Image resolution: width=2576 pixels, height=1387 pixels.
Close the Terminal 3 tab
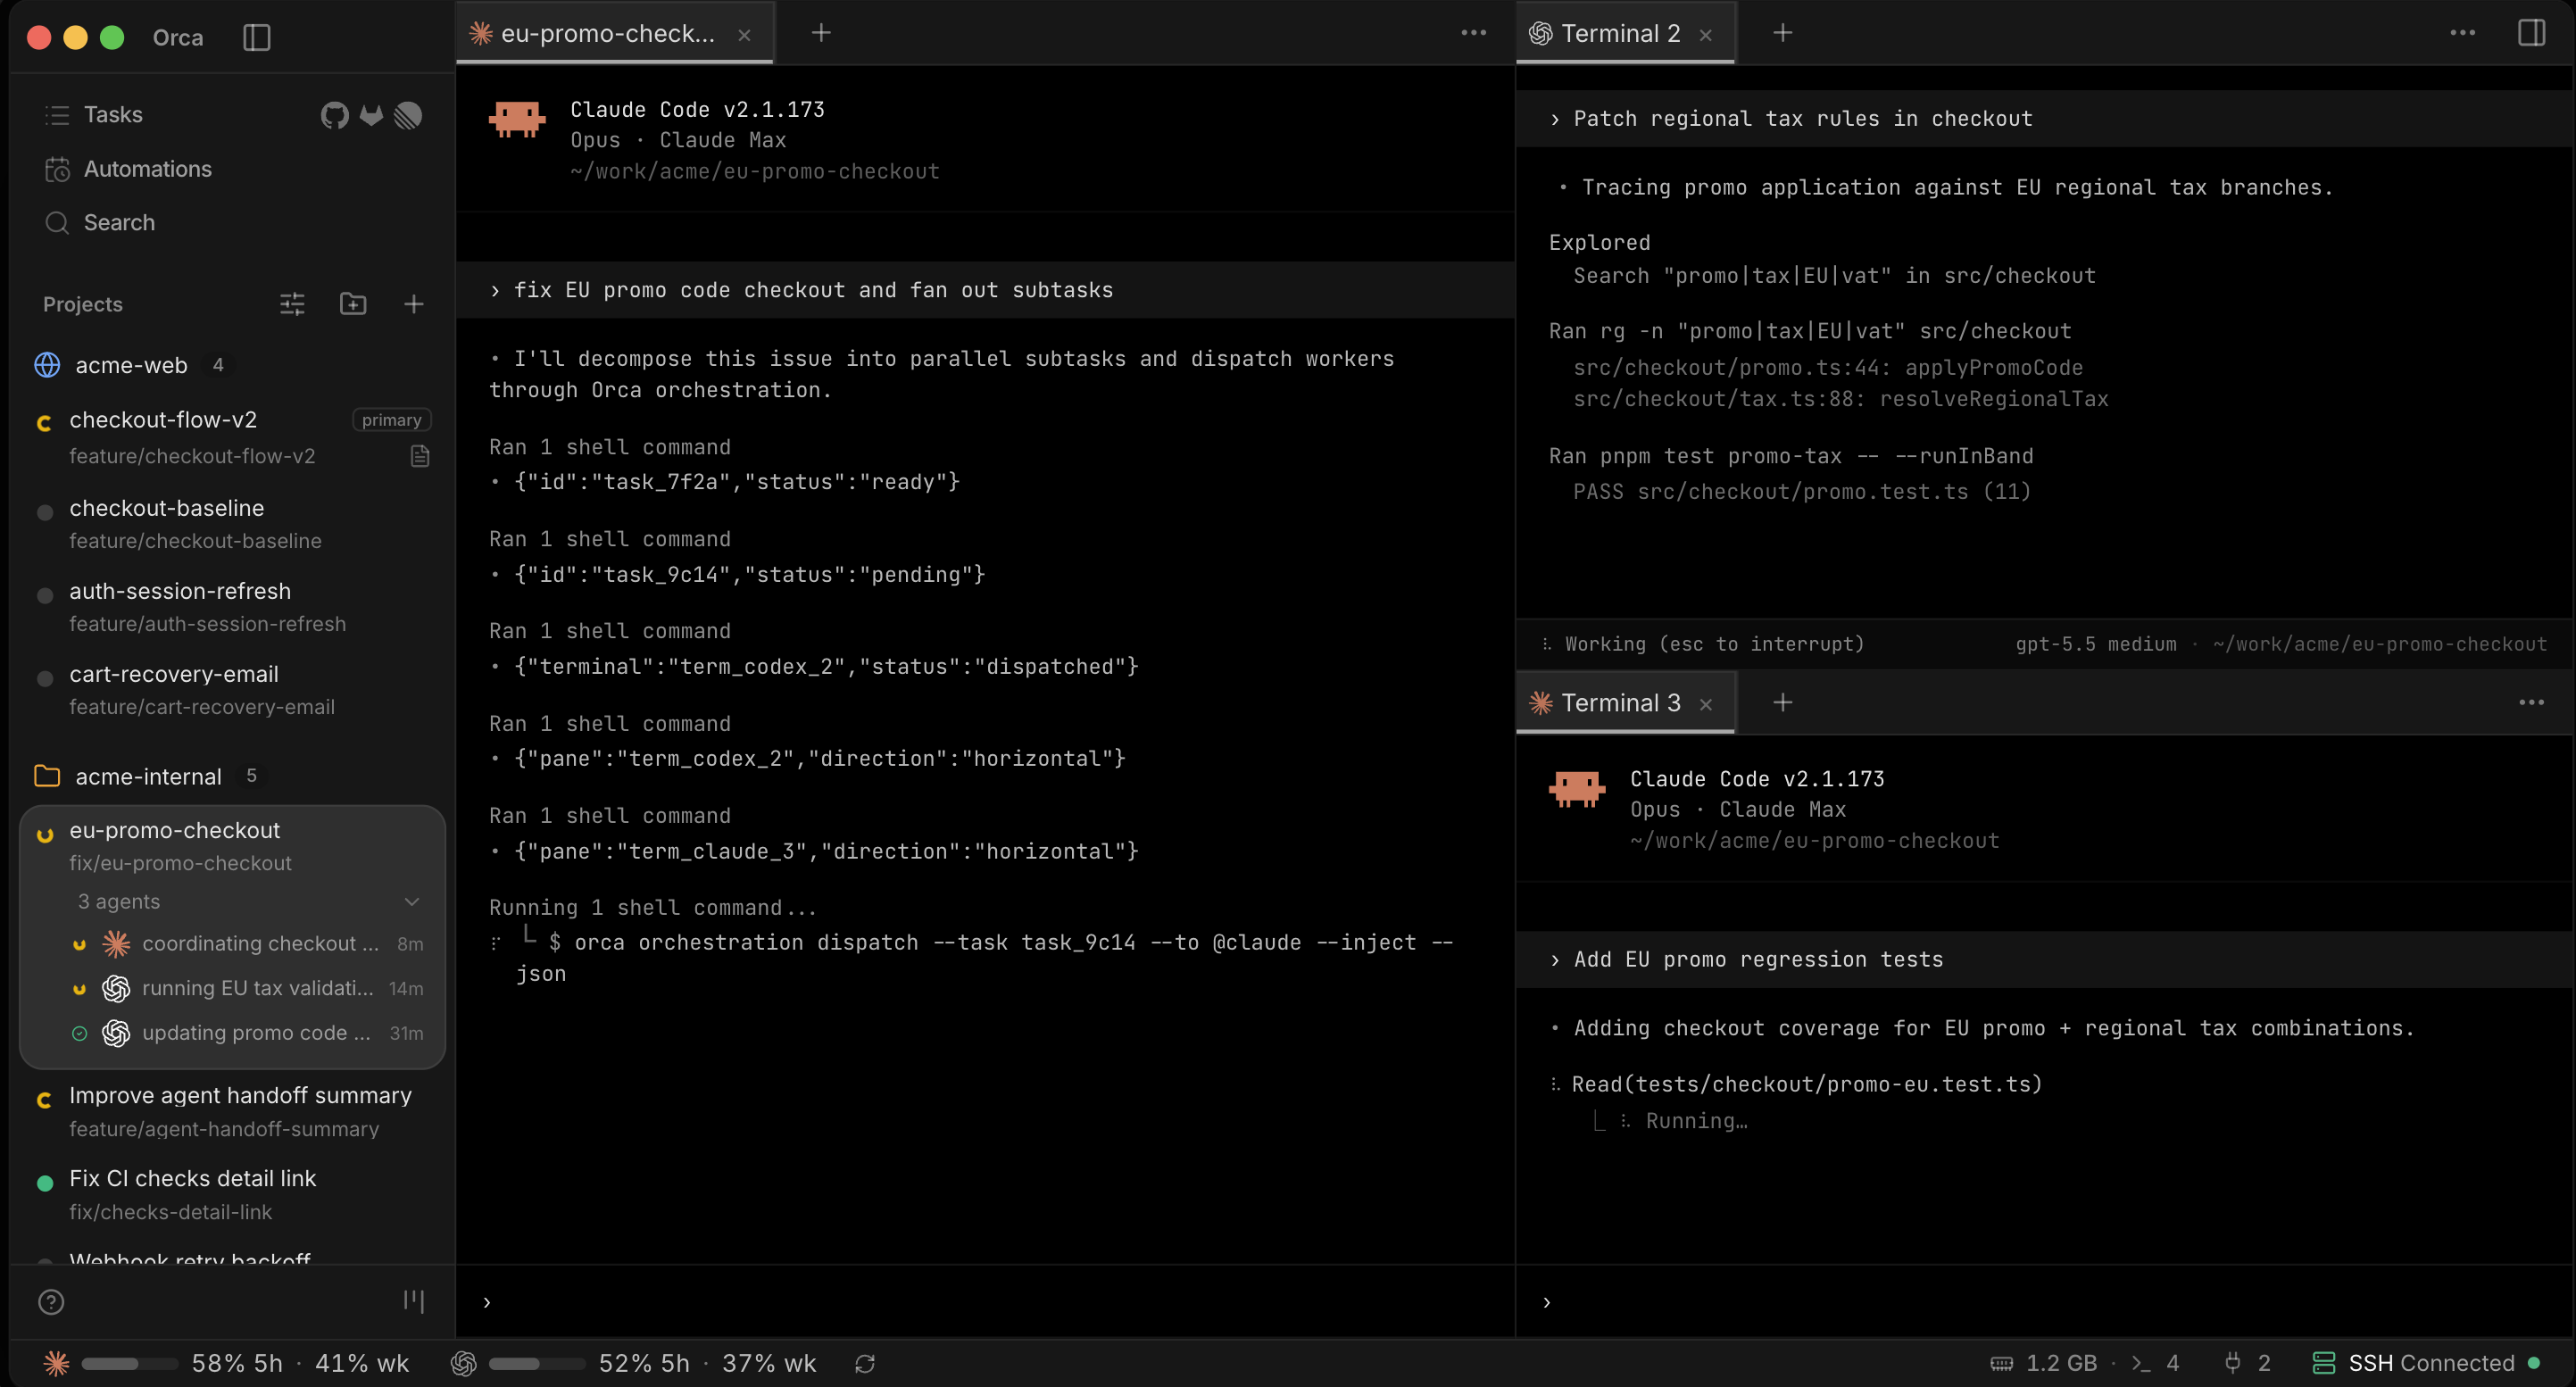tap(1706, 705)
